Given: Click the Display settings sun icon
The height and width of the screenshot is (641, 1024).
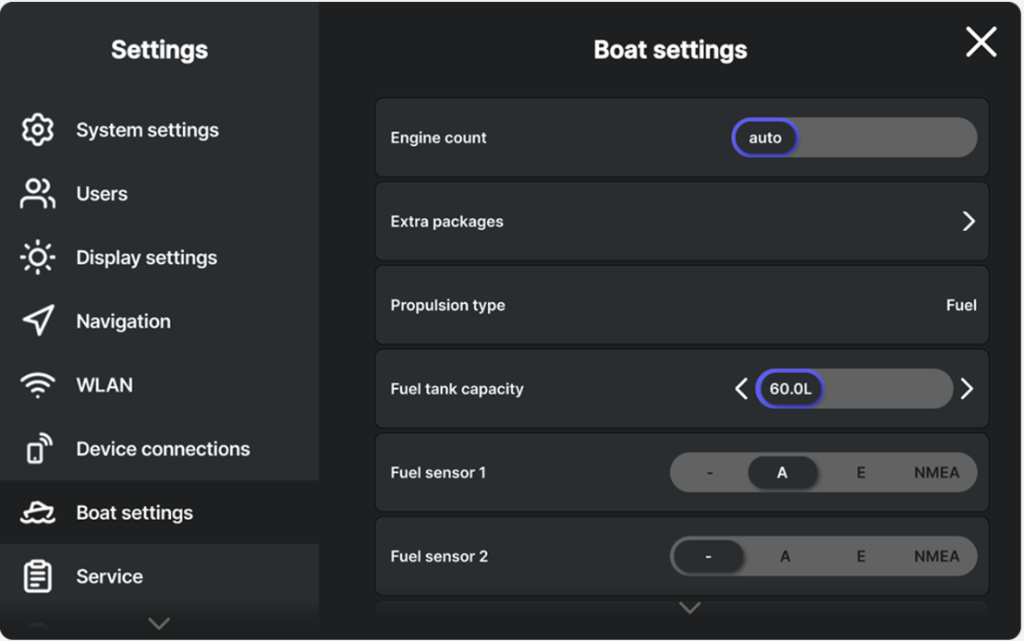Looking at the screenshot, I should tap(38, 258).
